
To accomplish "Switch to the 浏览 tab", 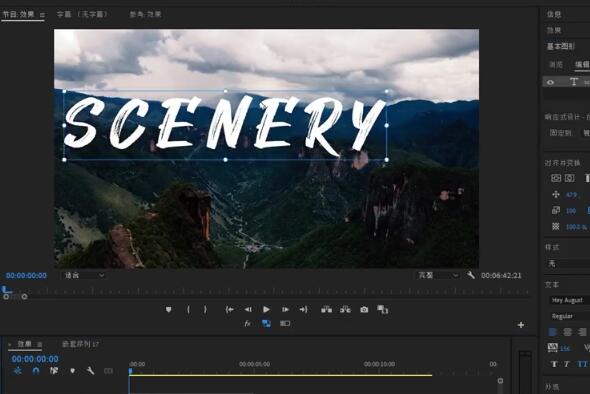I will click(x=556, y=65).
